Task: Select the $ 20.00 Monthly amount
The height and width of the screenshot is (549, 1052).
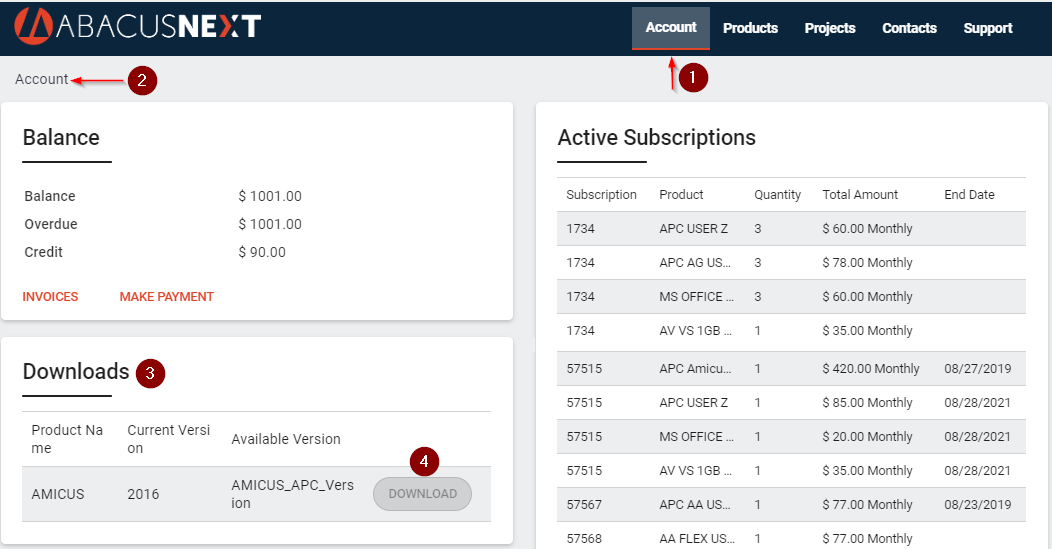Action: tap(867, 437)
